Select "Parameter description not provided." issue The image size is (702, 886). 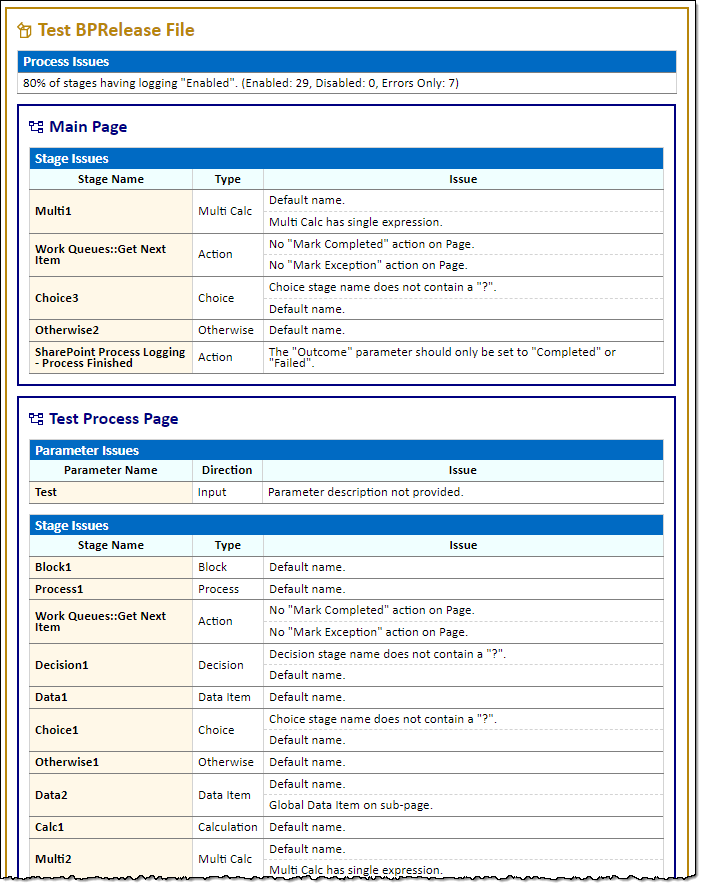click(x=366, y=492)
